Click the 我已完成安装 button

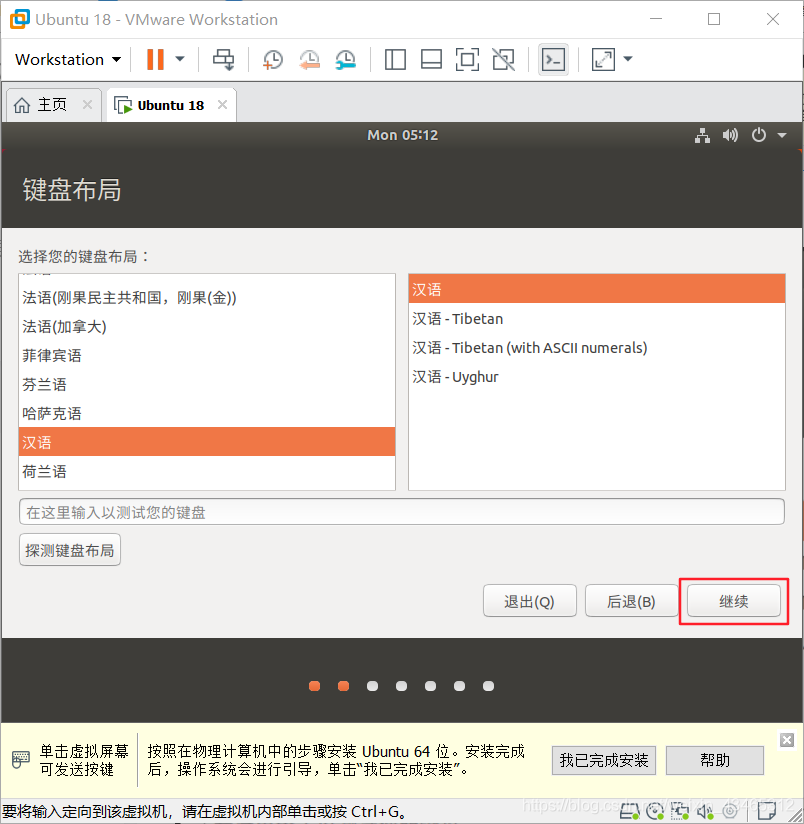point(604,760)
